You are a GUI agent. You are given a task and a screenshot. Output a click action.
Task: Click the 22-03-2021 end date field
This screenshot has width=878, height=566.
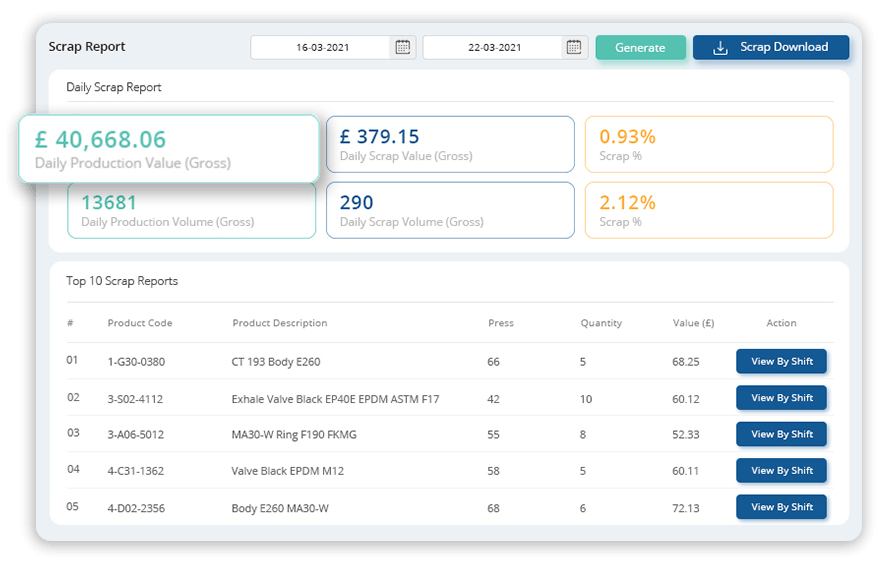click(493, 47)
